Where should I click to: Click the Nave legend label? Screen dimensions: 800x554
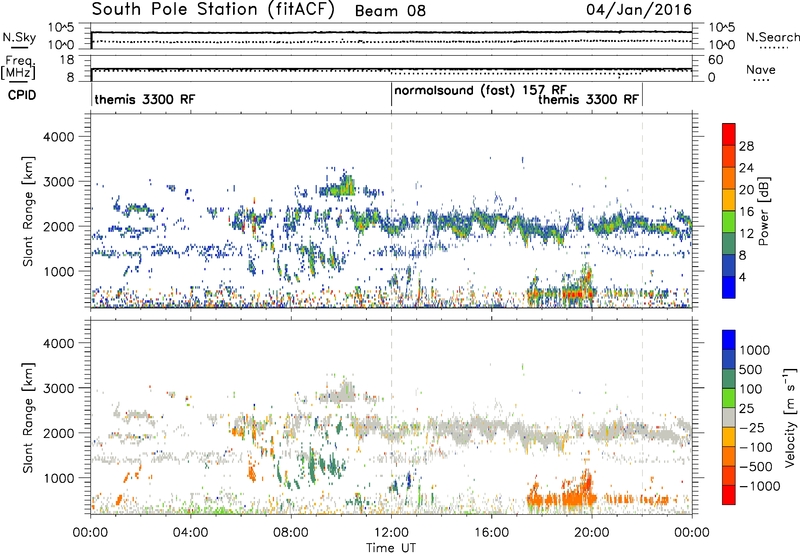coord(761,69)
